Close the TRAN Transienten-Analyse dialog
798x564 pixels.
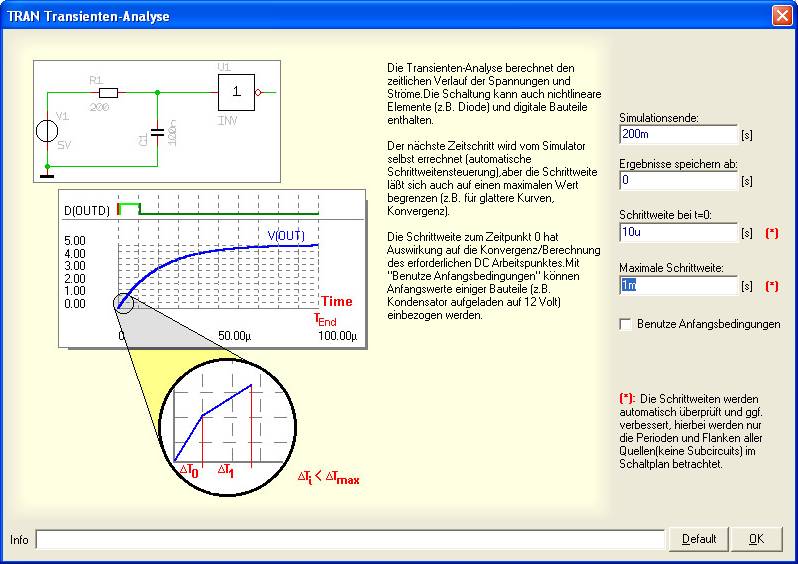click(x=781, y=16)
